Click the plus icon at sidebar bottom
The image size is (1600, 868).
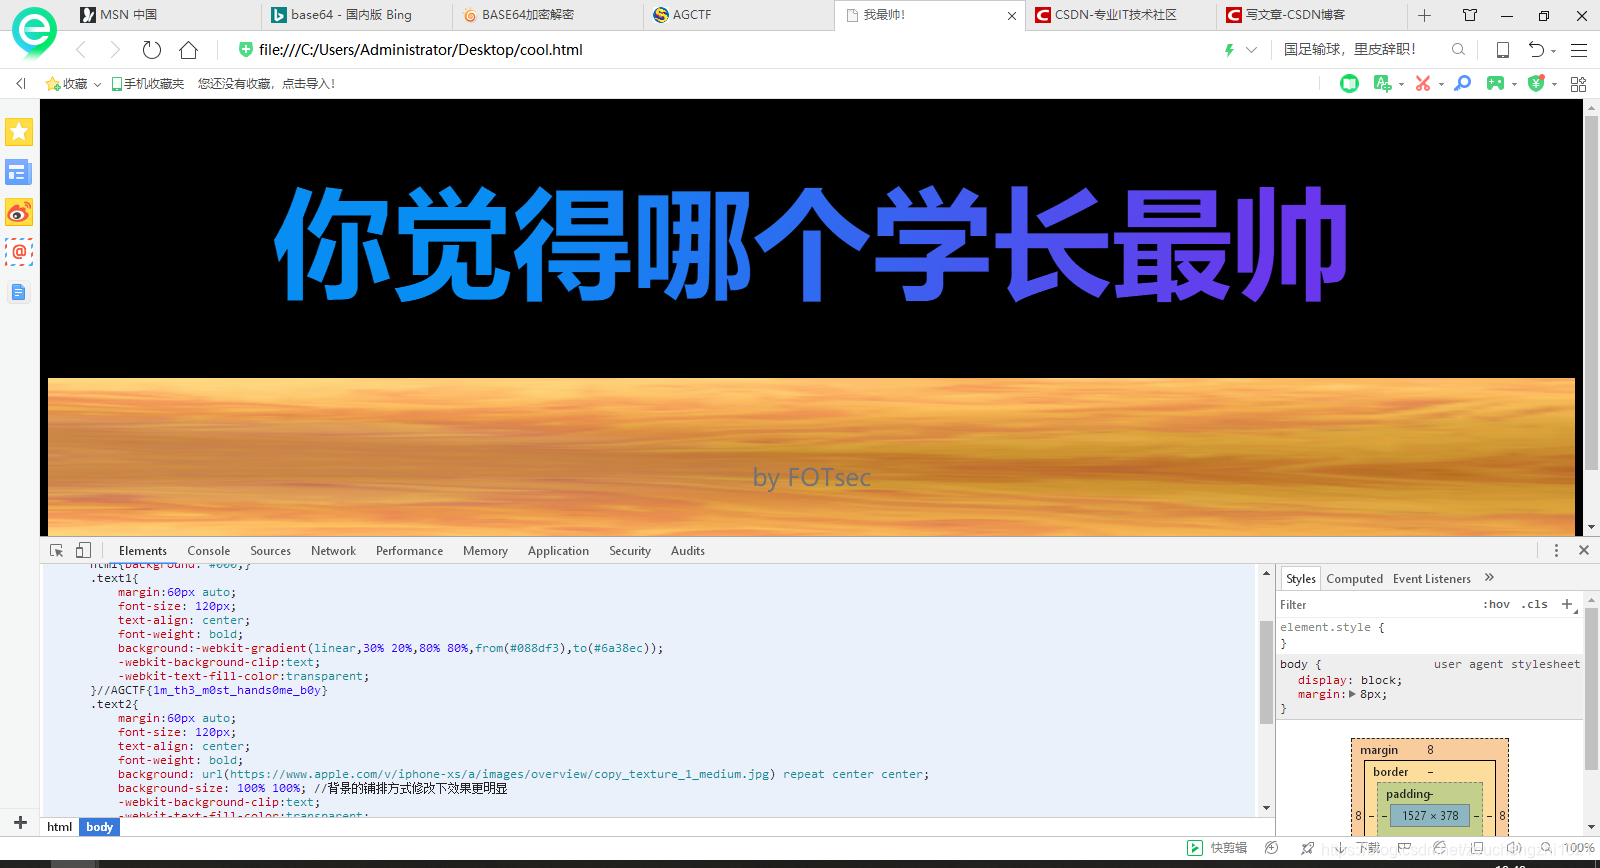(x=20, y=822)
